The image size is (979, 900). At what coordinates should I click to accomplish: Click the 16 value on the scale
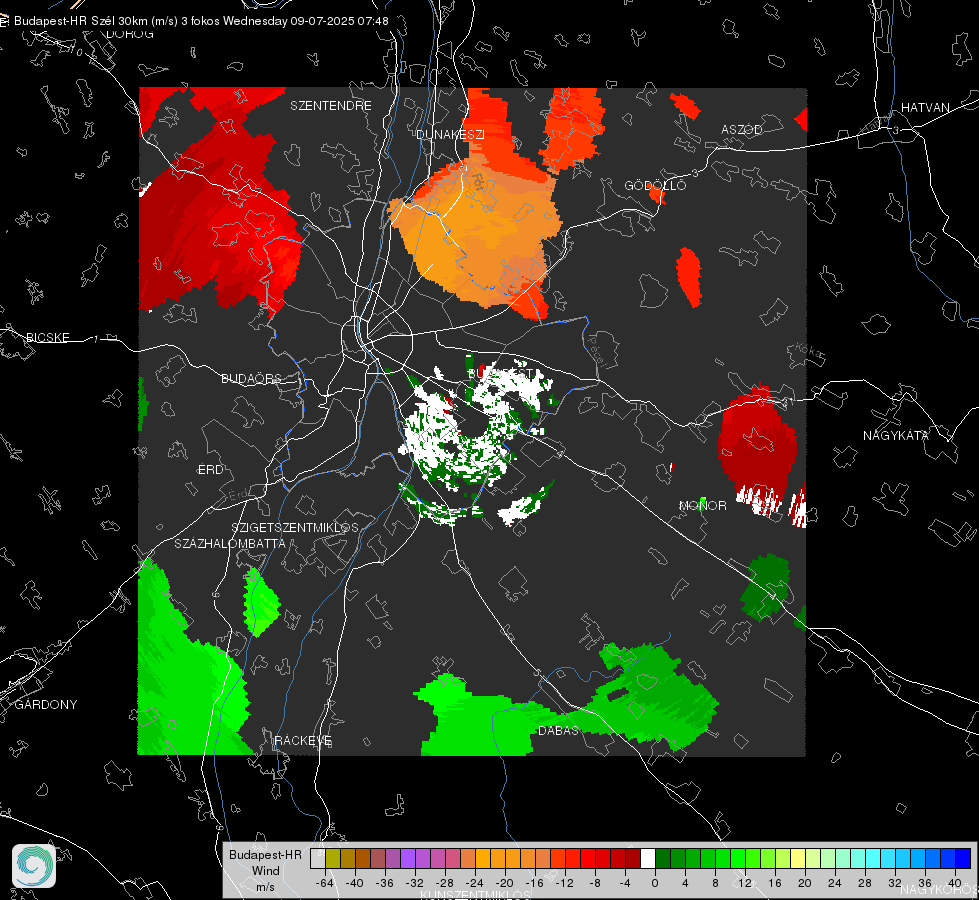(774, 883)
